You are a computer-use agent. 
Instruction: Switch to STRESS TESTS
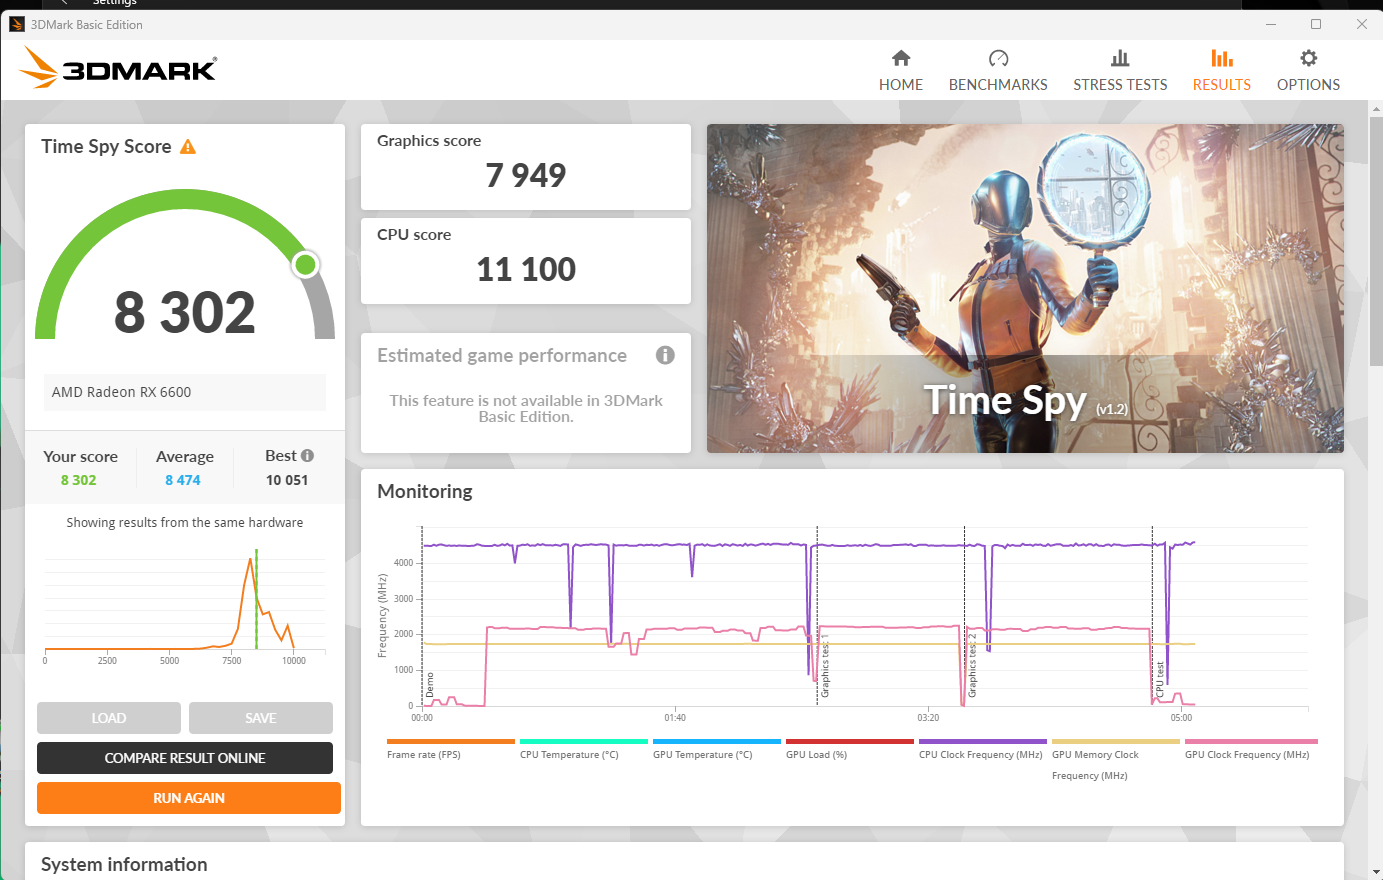pyautogui.click(x=1120, y=70)
